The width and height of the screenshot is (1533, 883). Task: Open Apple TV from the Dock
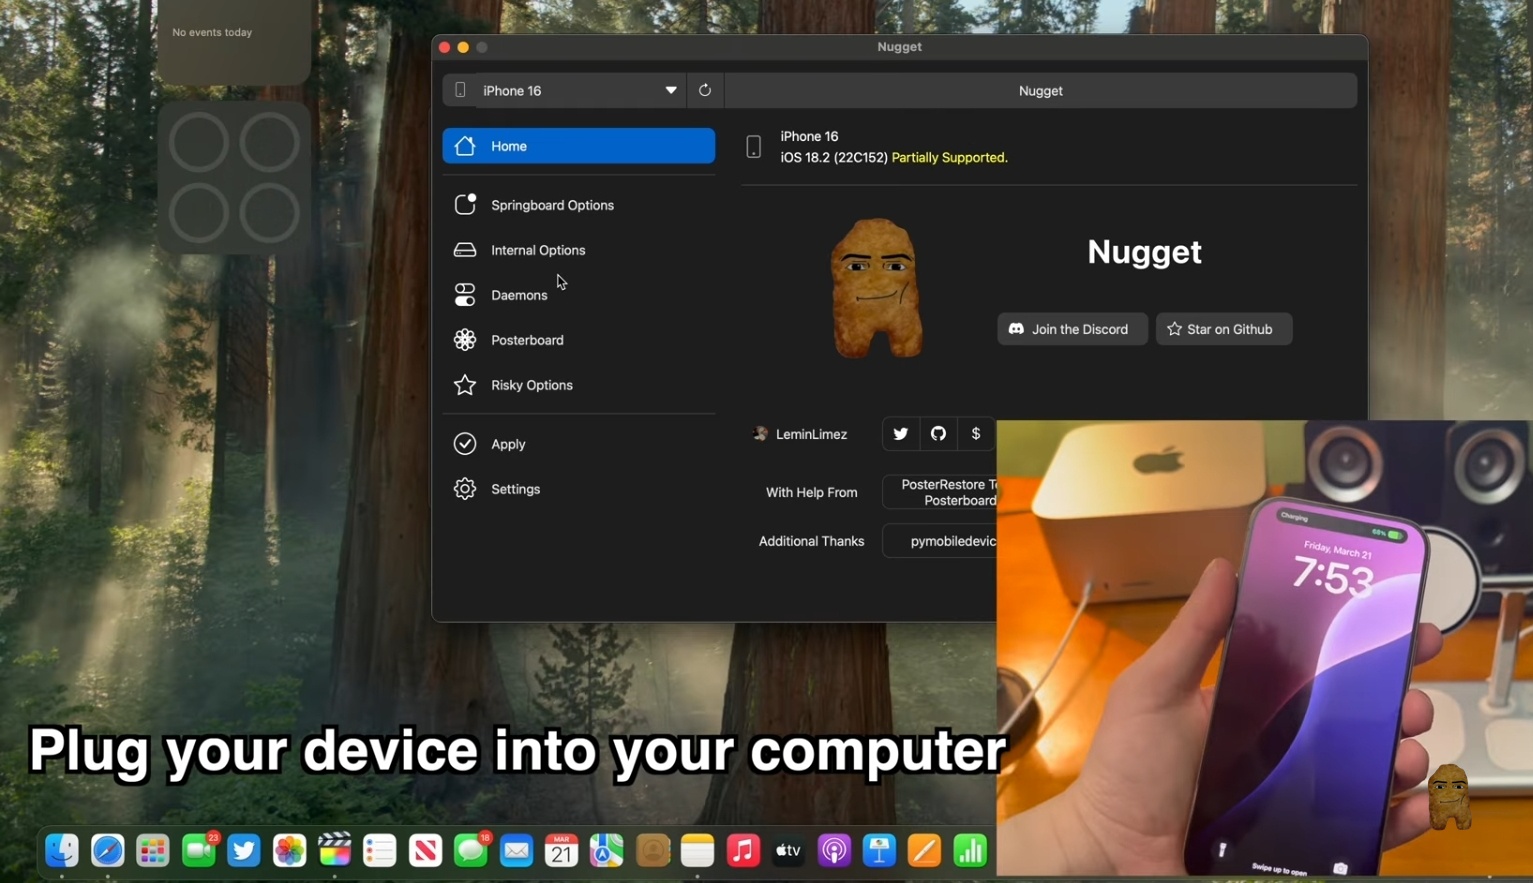click(x=788, y=850)
